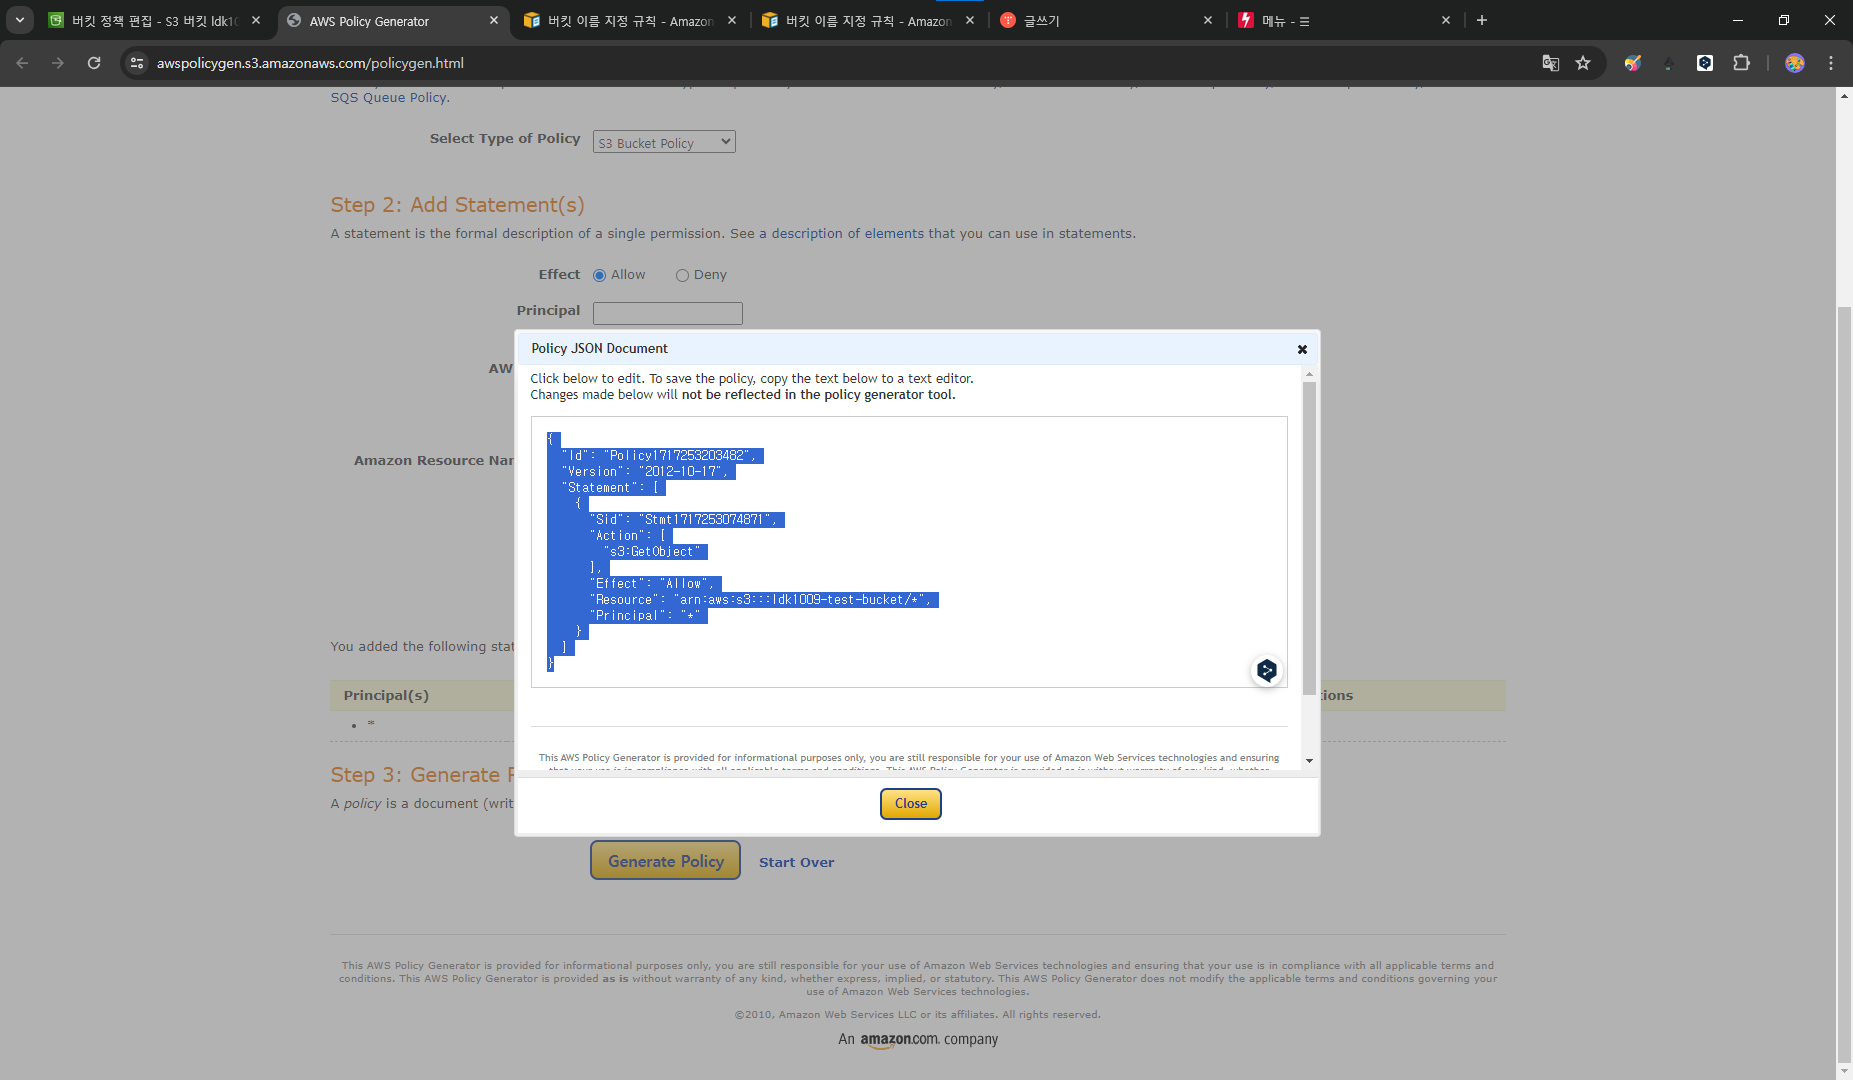
Task: Click the colorful extension icon in toolbar
Action: pos(1633,63)
